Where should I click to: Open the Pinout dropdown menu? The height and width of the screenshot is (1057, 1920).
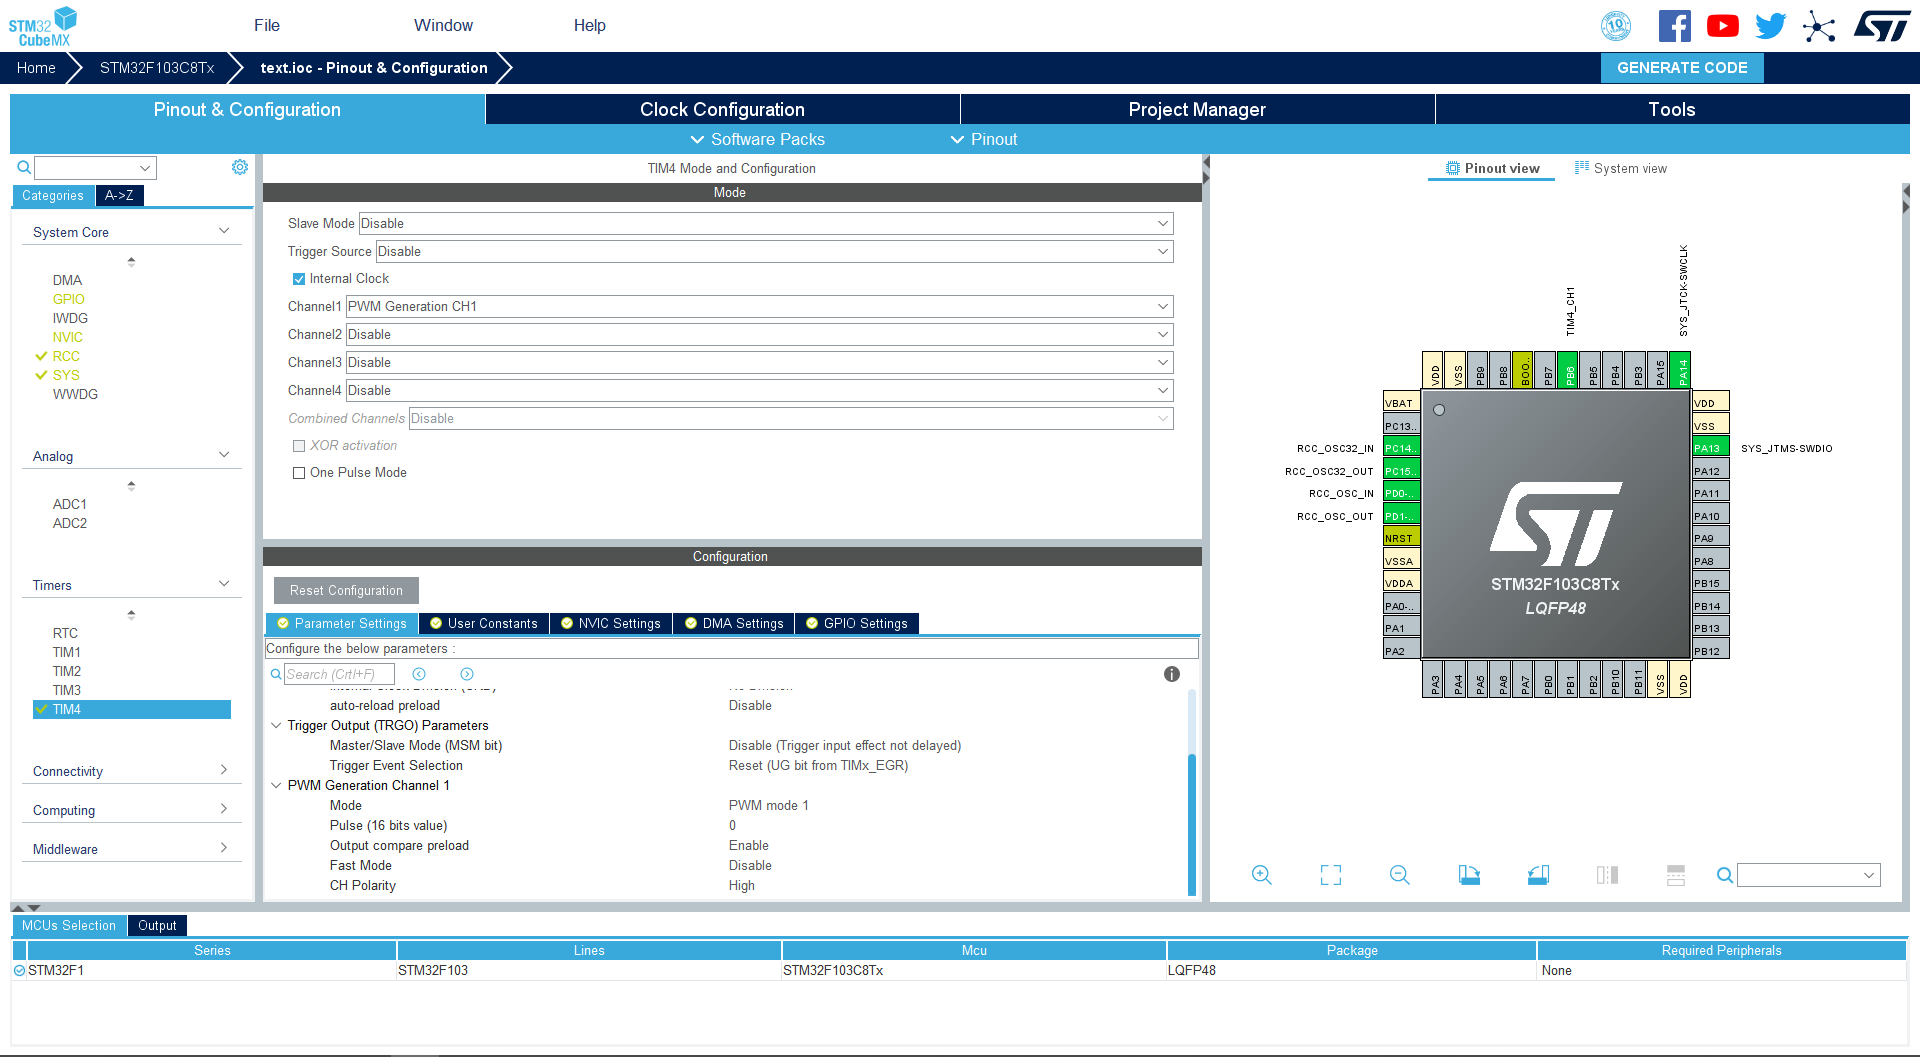tap(984, 140)
